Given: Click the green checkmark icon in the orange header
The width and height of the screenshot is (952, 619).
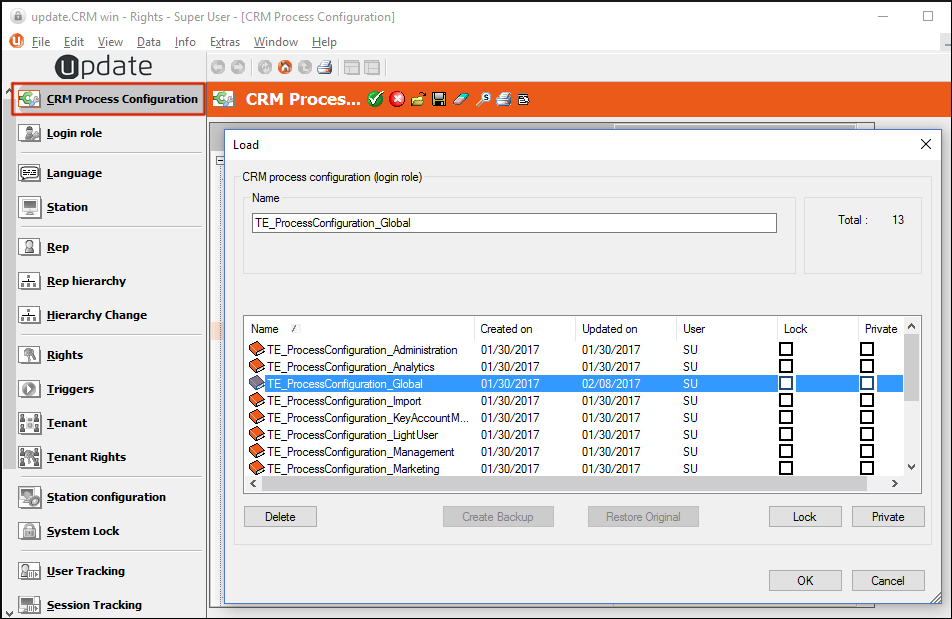Looking at the screenshot, I should click(x=376, y=99).
